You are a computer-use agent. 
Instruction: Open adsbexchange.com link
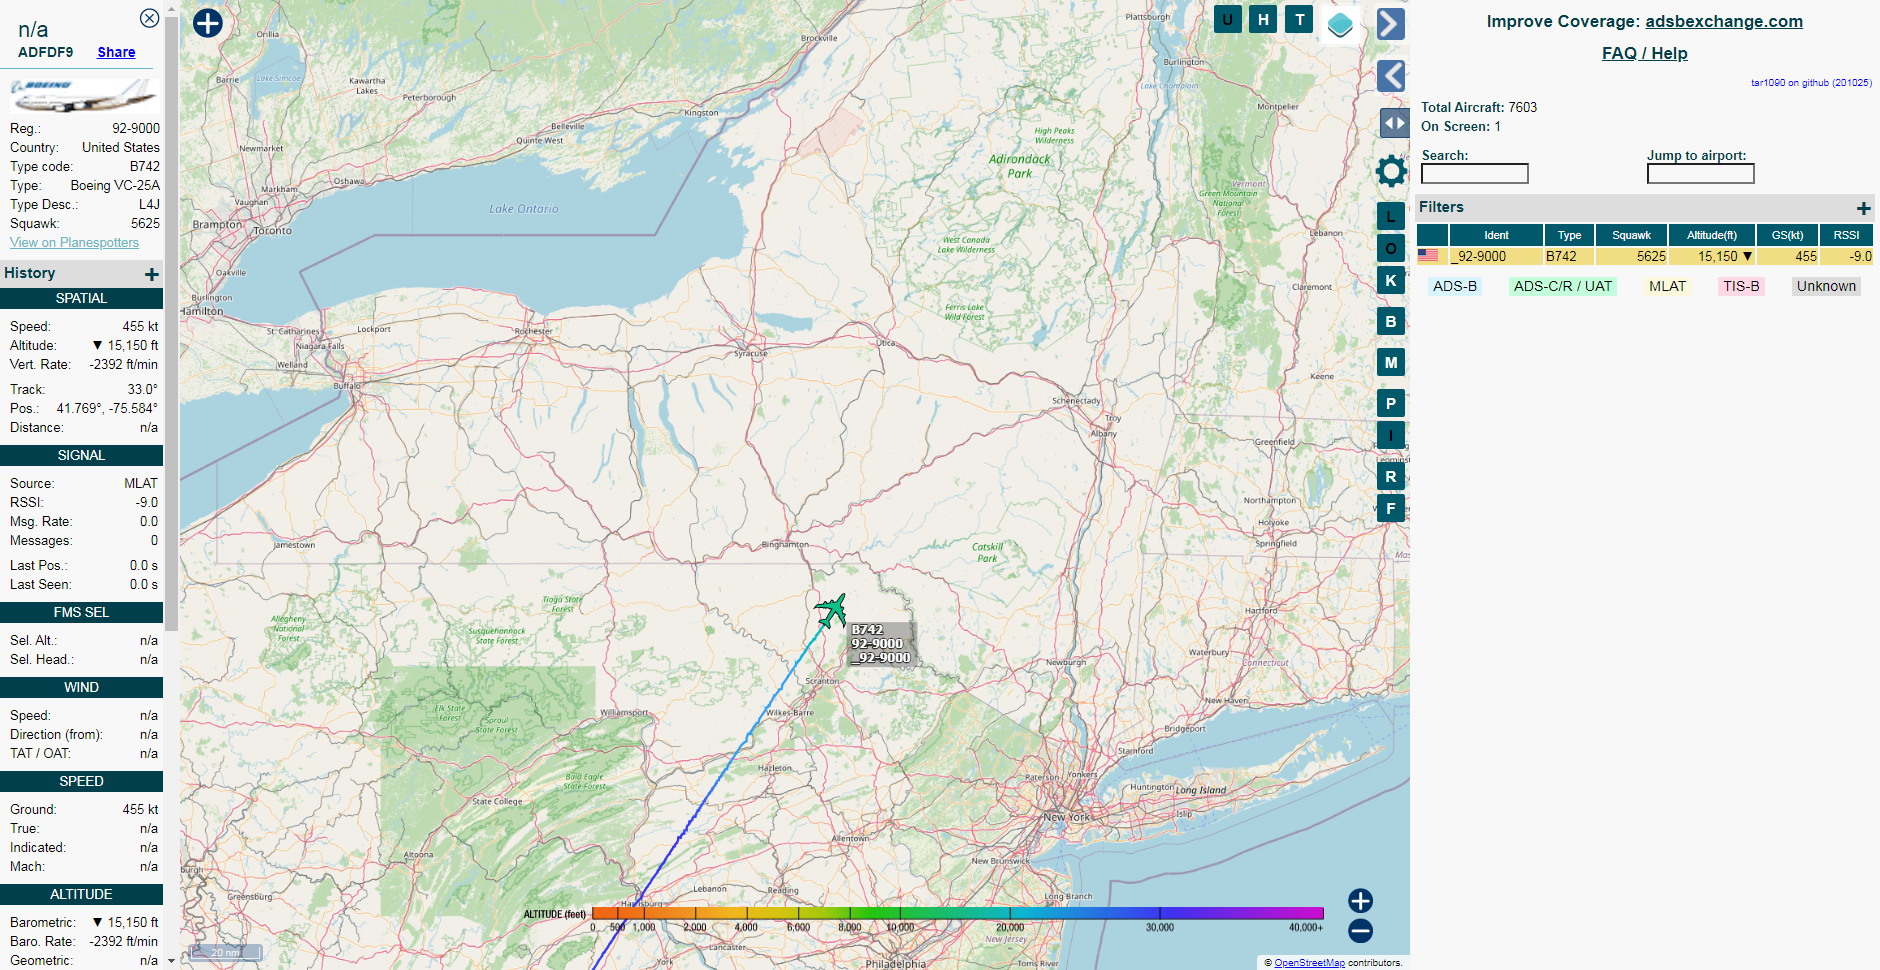coord(1724,21)
